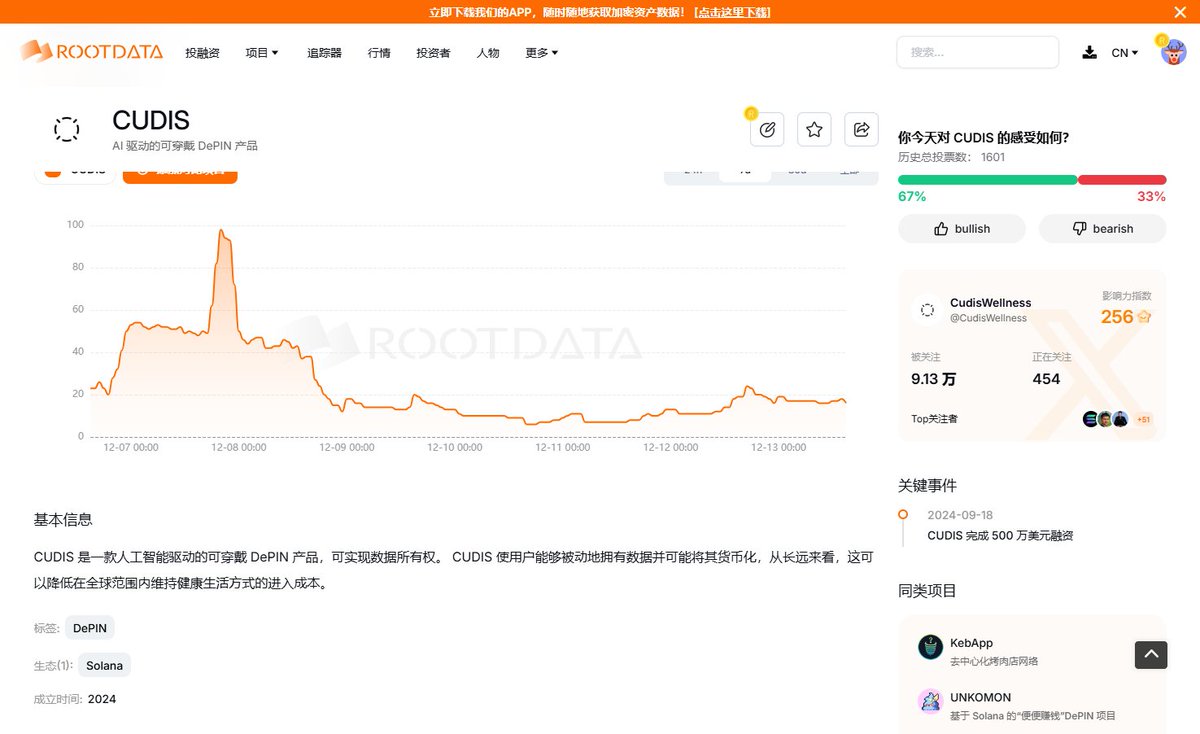Vote bullish on CUDIS

tap(962, 229)
